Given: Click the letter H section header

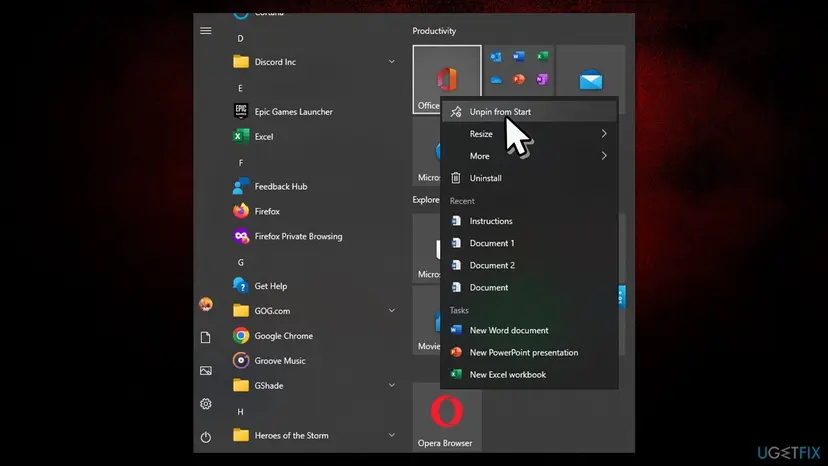Looking at the screenshot, I should click(x=240, y=412).
